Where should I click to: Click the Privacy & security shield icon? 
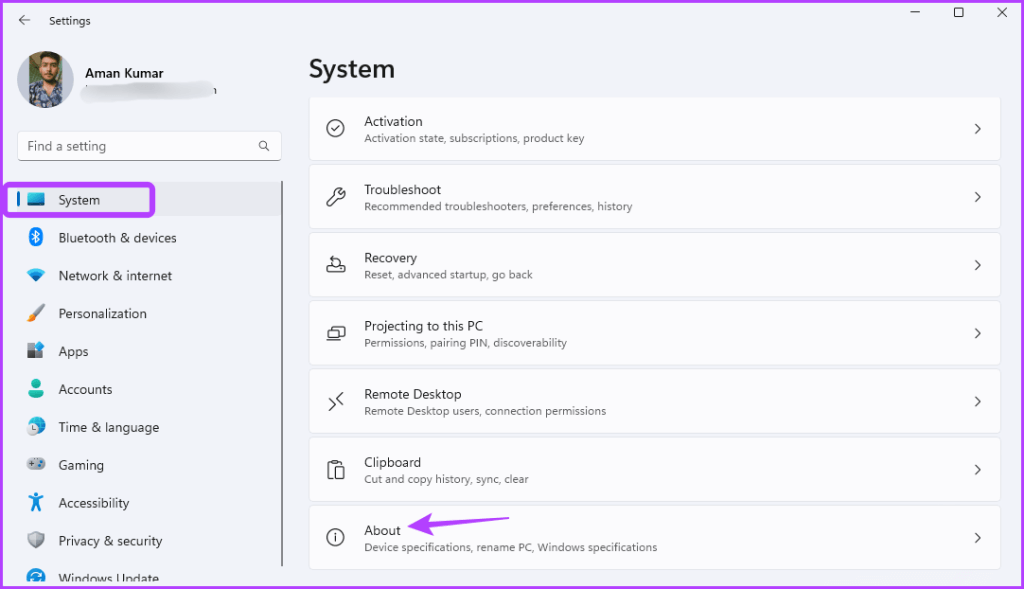click(x=36, y=540)
